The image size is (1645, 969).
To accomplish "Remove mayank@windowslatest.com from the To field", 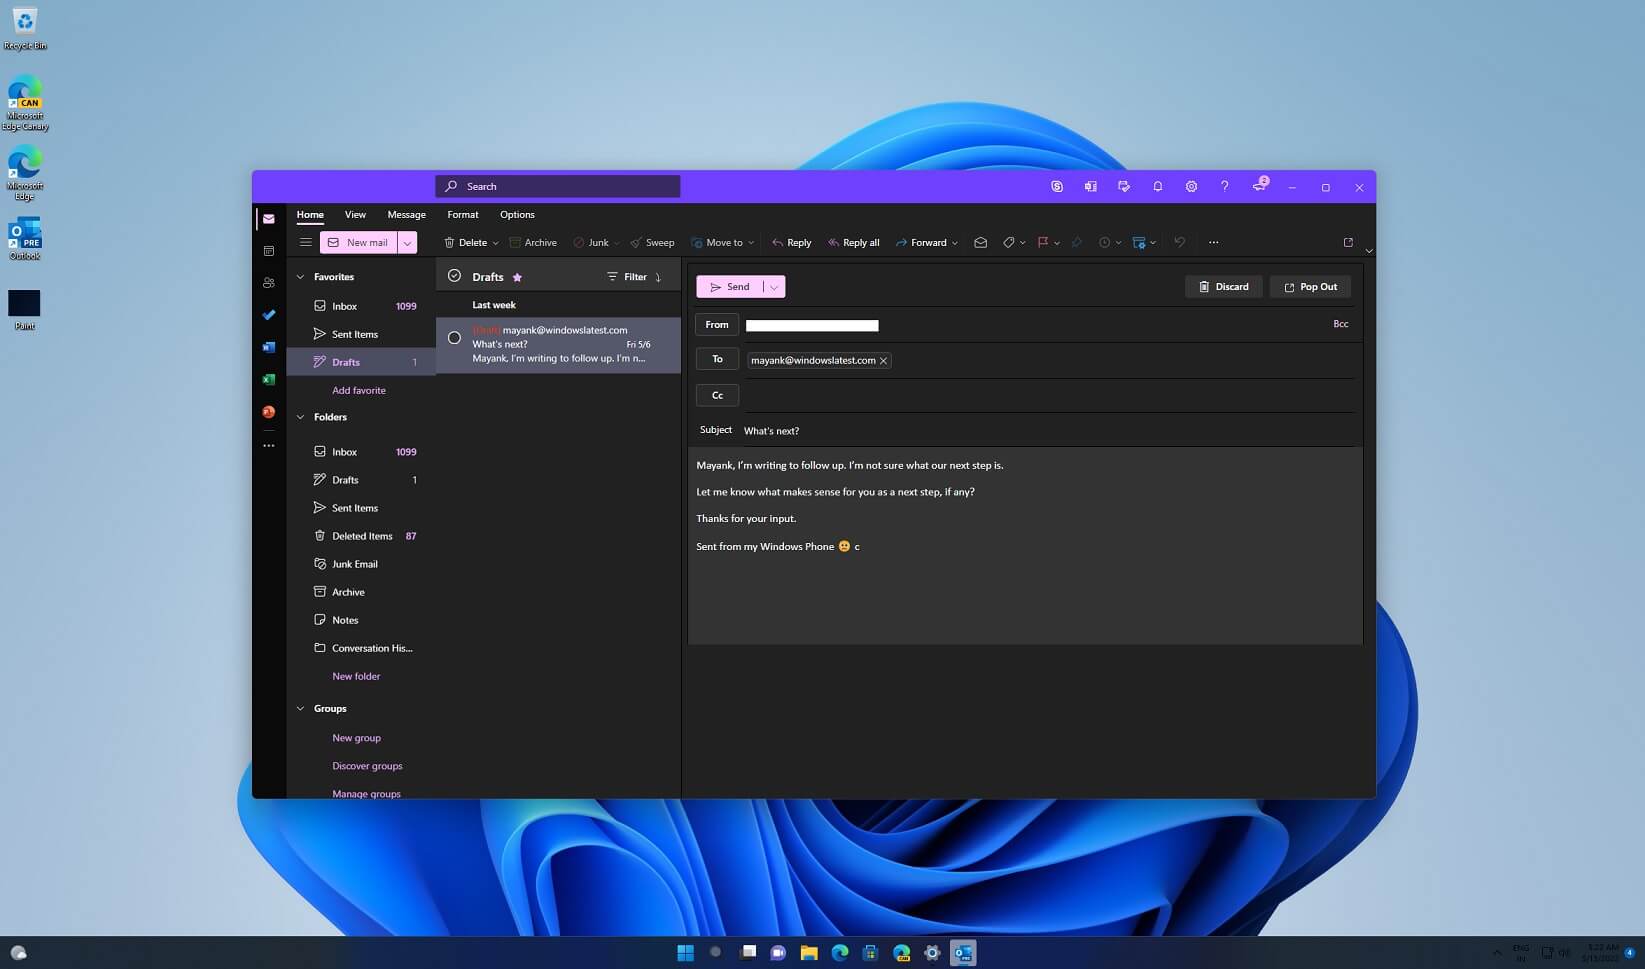I will tap(883, 360).
